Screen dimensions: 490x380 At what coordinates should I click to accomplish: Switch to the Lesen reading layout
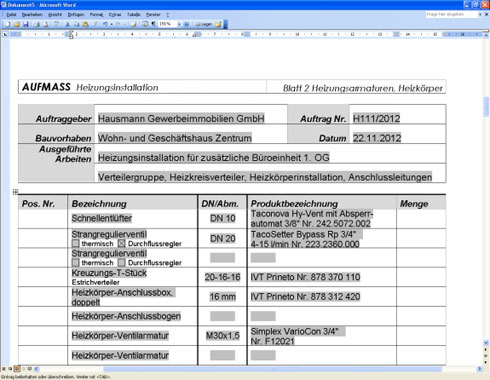203,24
